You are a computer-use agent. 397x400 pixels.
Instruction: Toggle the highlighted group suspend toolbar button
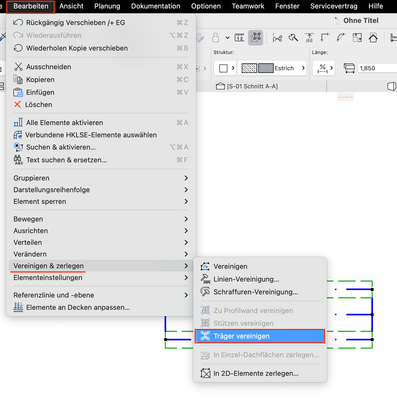(x=256, y=37)
